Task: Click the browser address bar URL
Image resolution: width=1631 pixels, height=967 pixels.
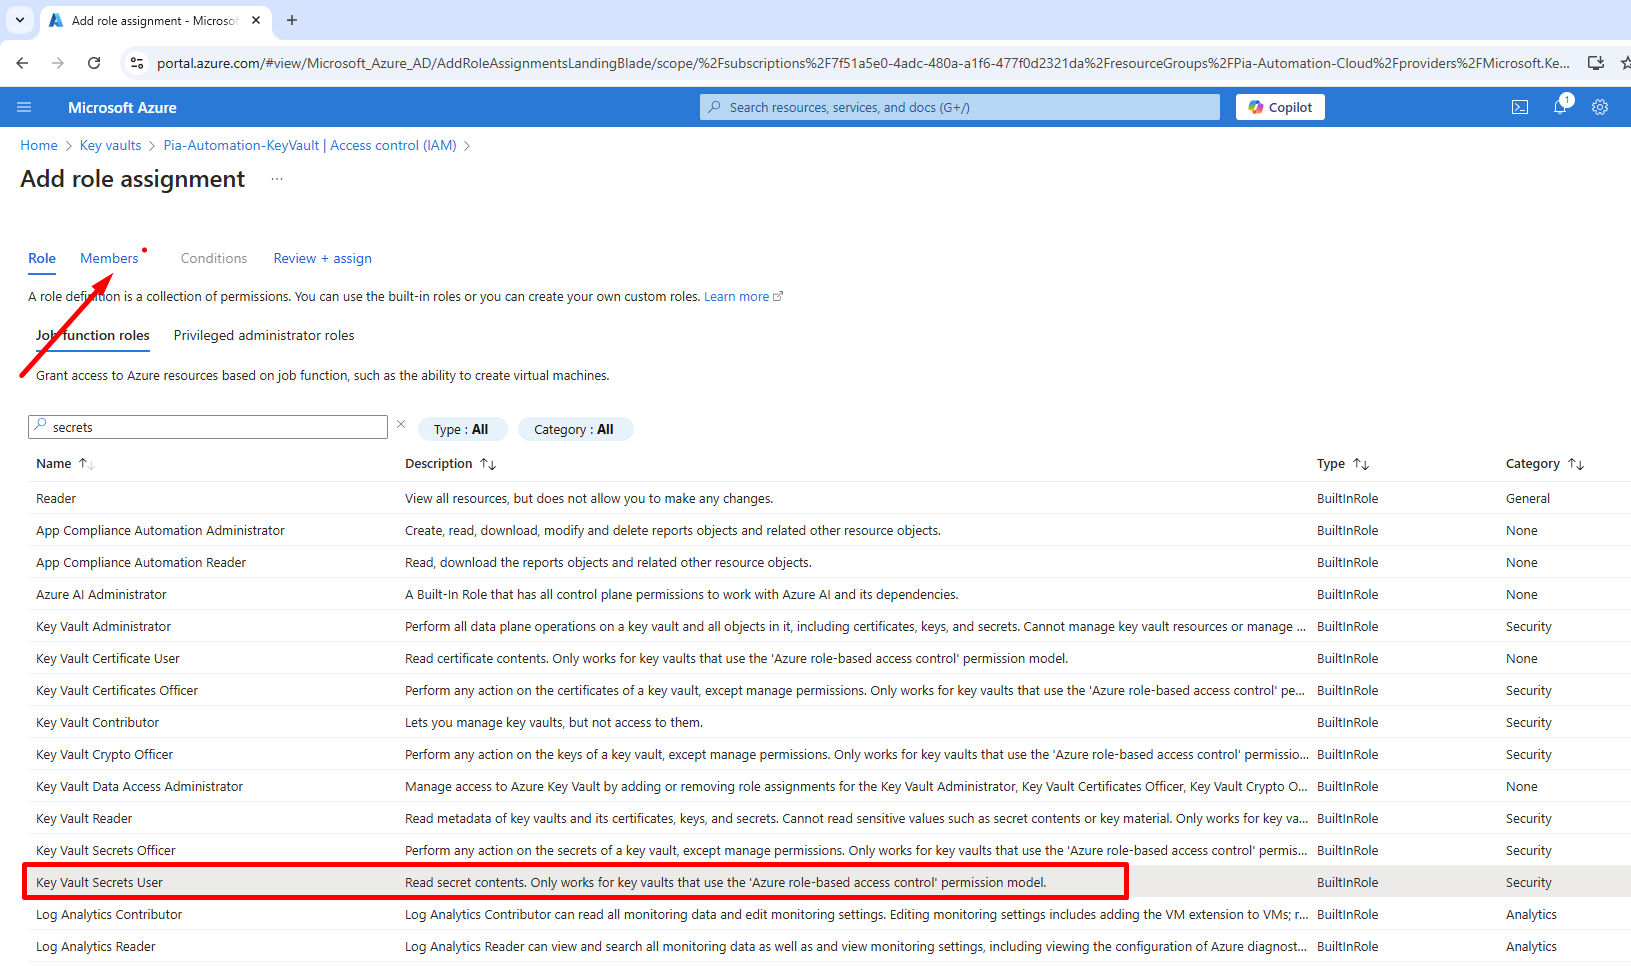Action: pos(863,63)
